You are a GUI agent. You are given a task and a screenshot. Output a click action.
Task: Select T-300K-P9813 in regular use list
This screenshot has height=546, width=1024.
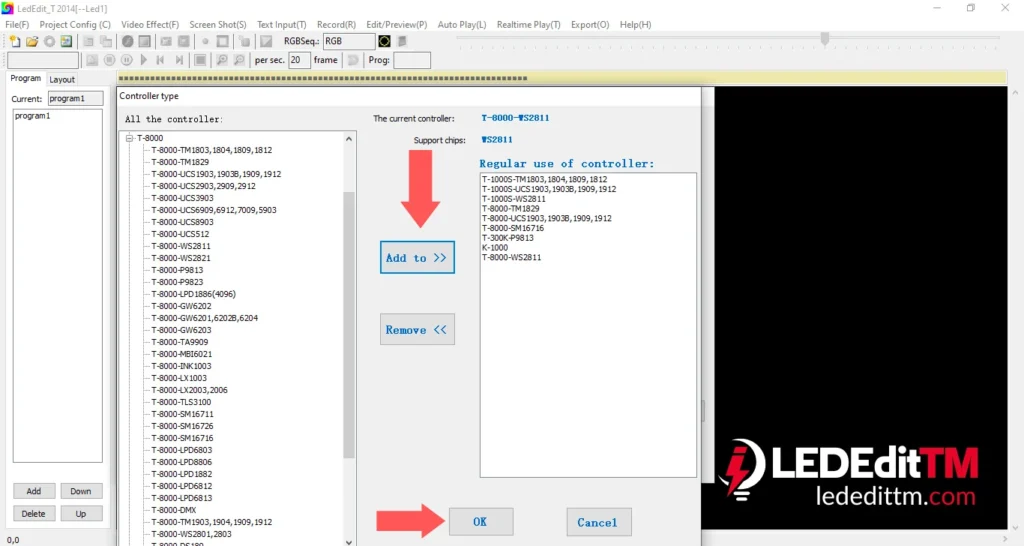click(x=508, y=238)
